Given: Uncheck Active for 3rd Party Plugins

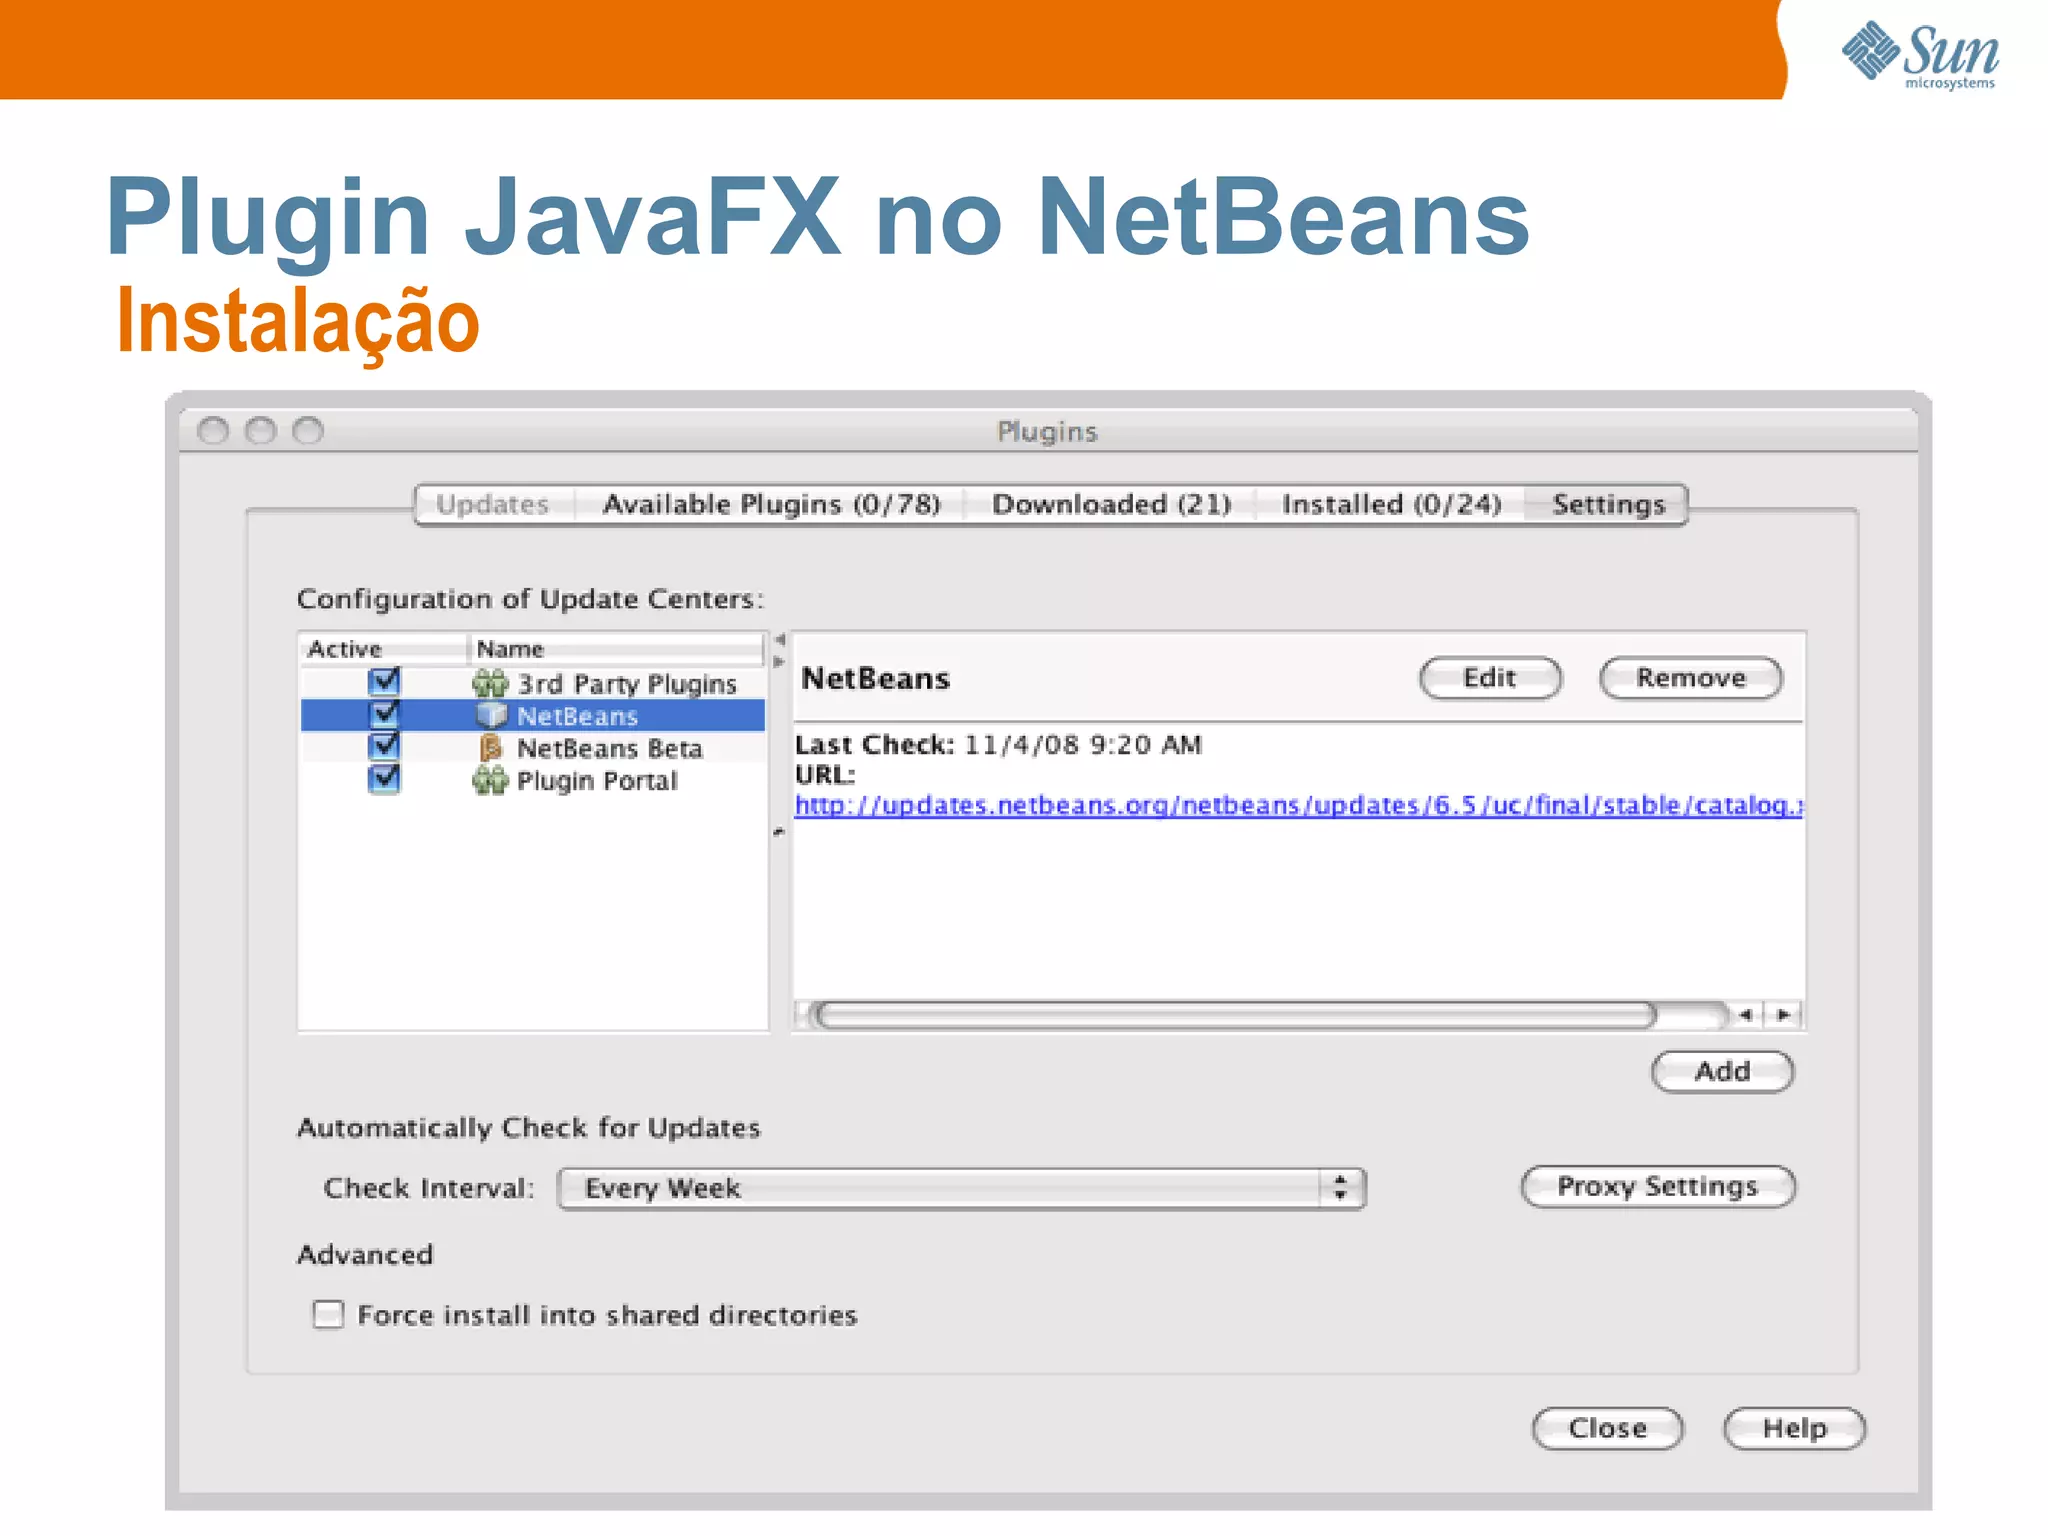Looking at the screenshot, I should (x=384, y=682).
